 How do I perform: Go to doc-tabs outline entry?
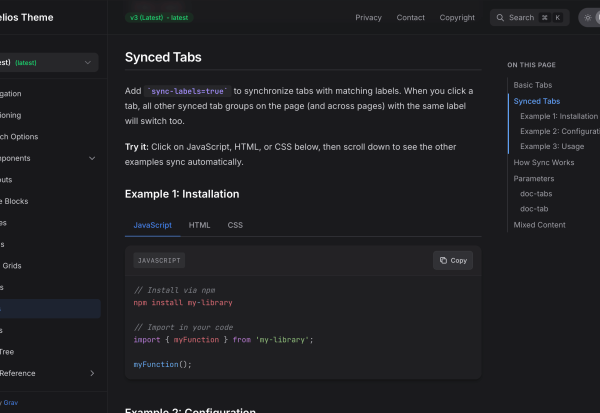click(x=536, y=194)
